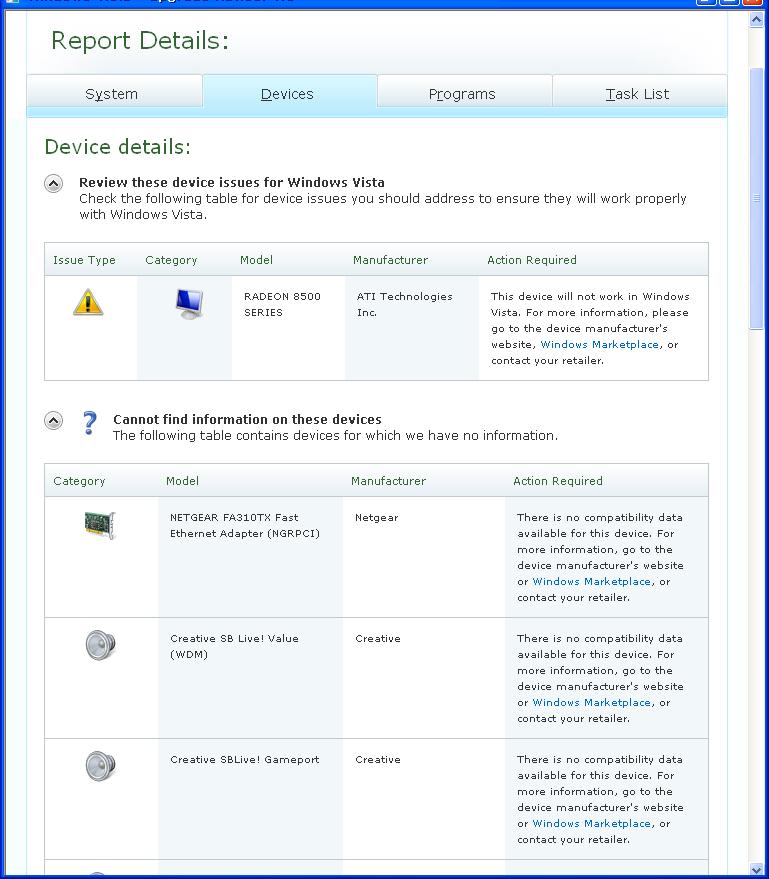Image resolution: width=769 pixels, height=879 pixels.
Task: Click the monitor category icon for RADEON 8500
Action: coord(189,303)
